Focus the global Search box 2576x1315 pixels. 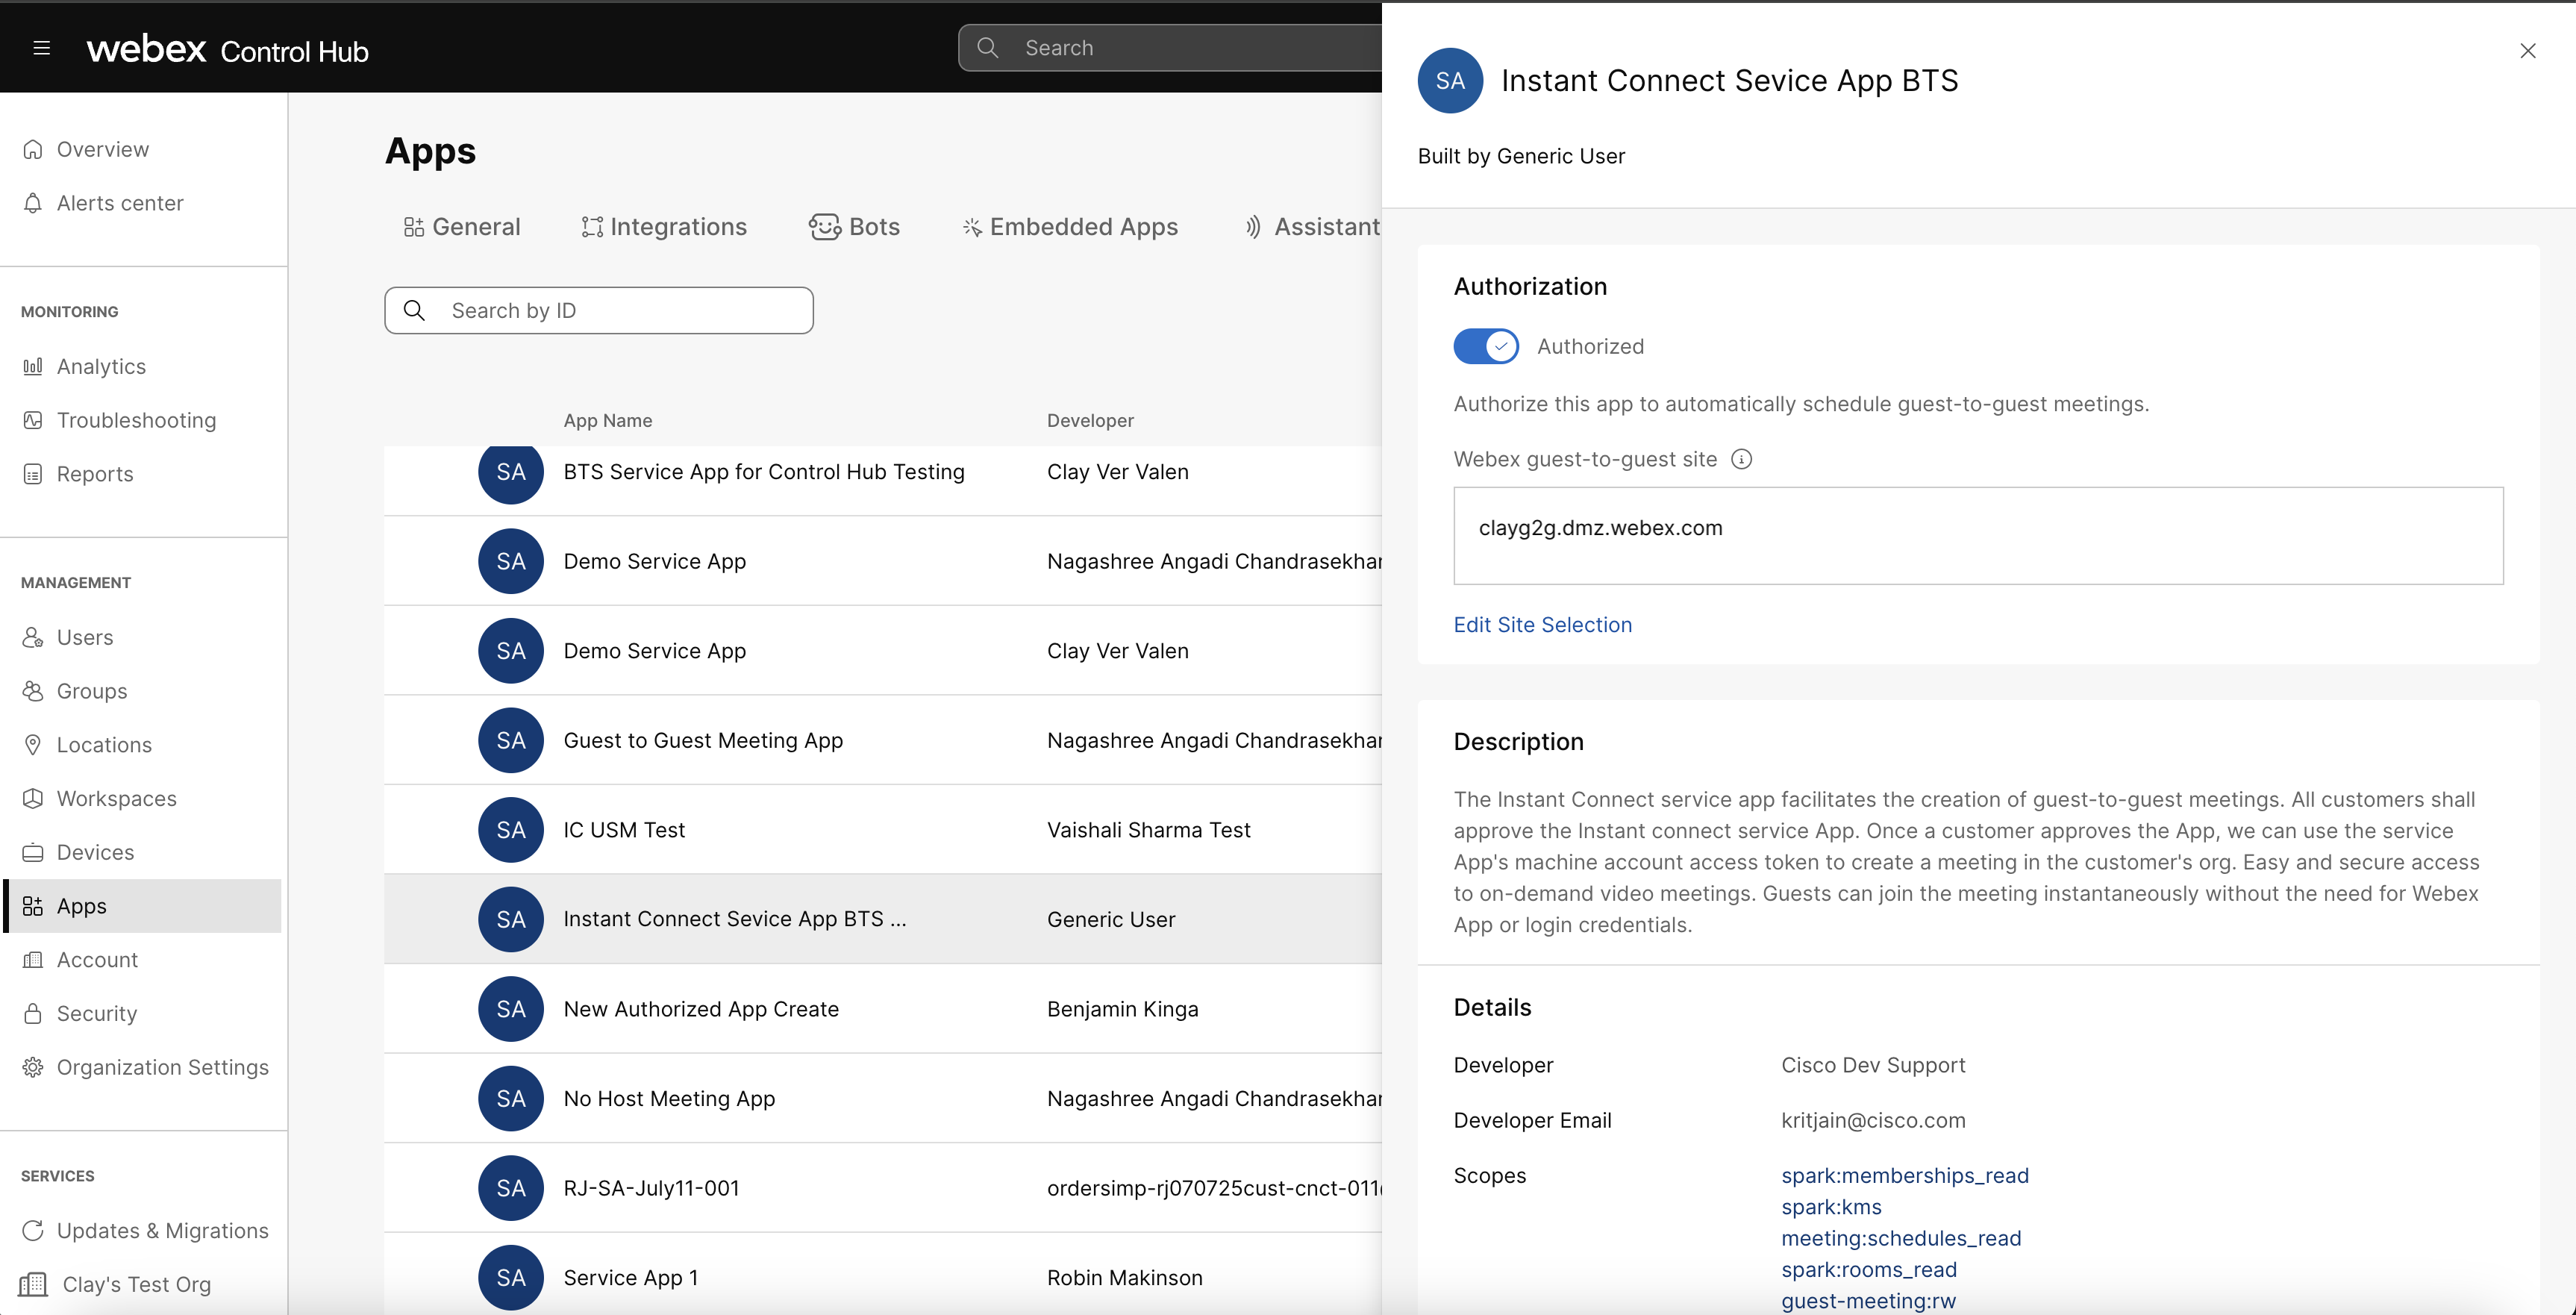pyautogui.click(x=1170, y=48)
